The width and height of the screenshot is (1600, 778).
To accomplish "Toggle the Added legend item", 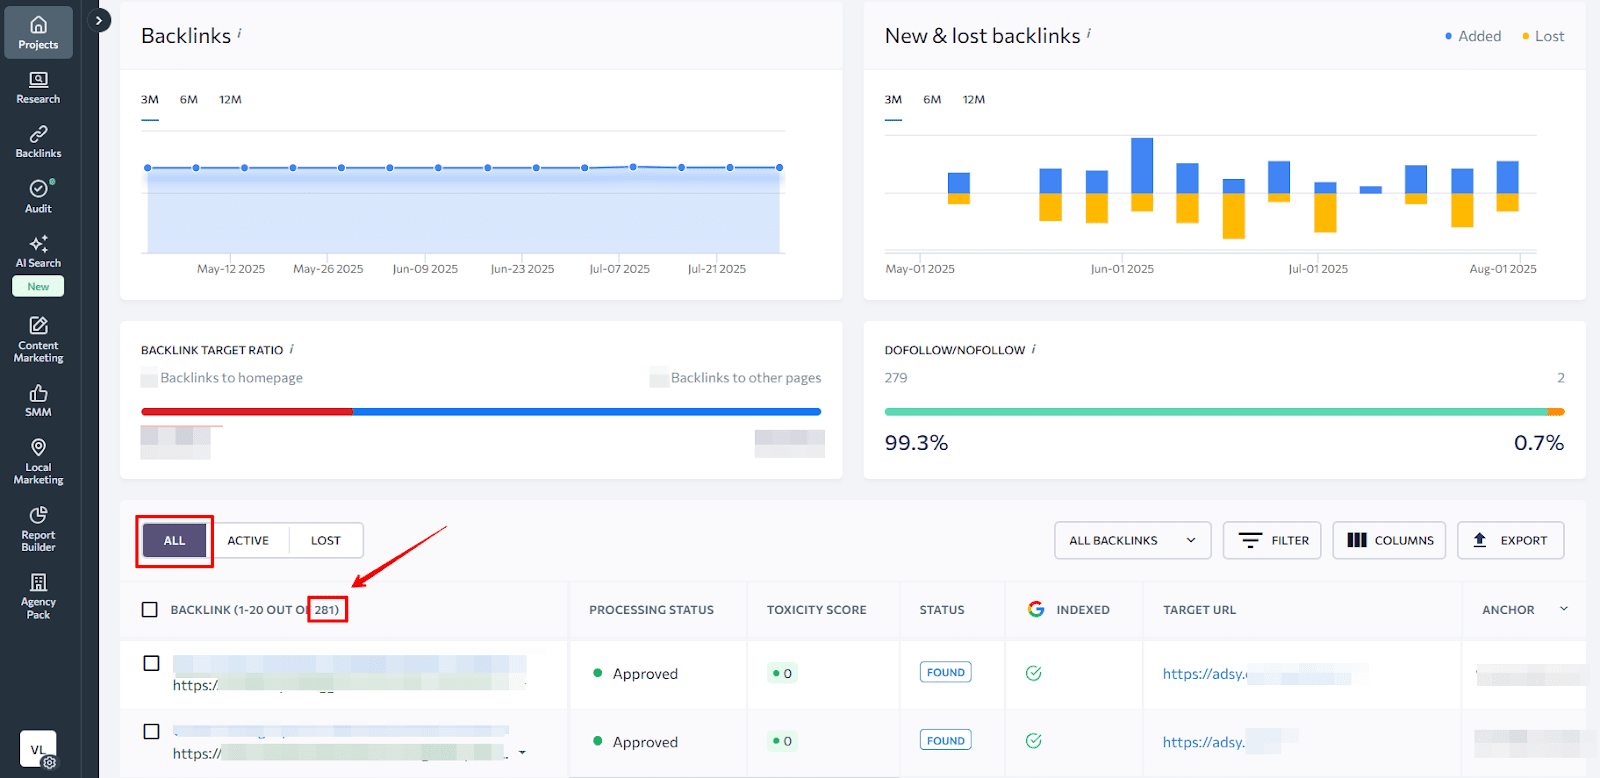I will click(1473, 36).
